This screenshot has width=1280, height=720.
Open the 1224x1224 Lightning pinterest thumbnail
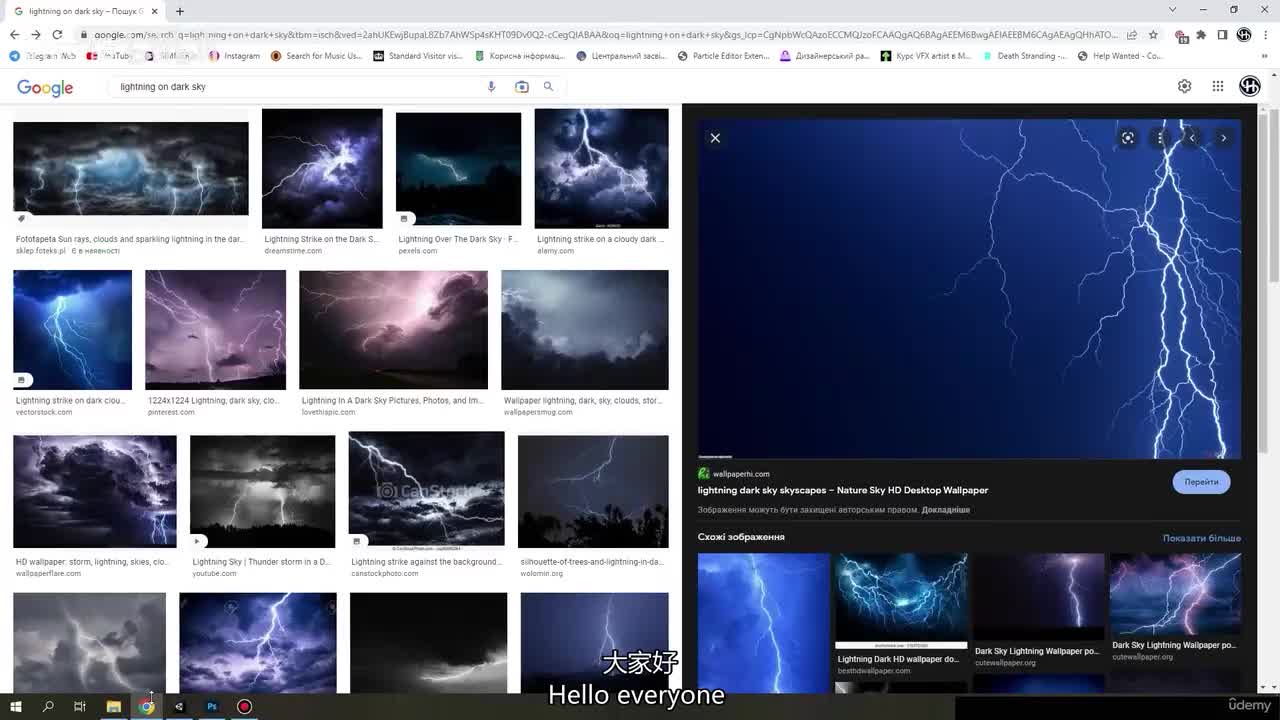click(215, 330)
